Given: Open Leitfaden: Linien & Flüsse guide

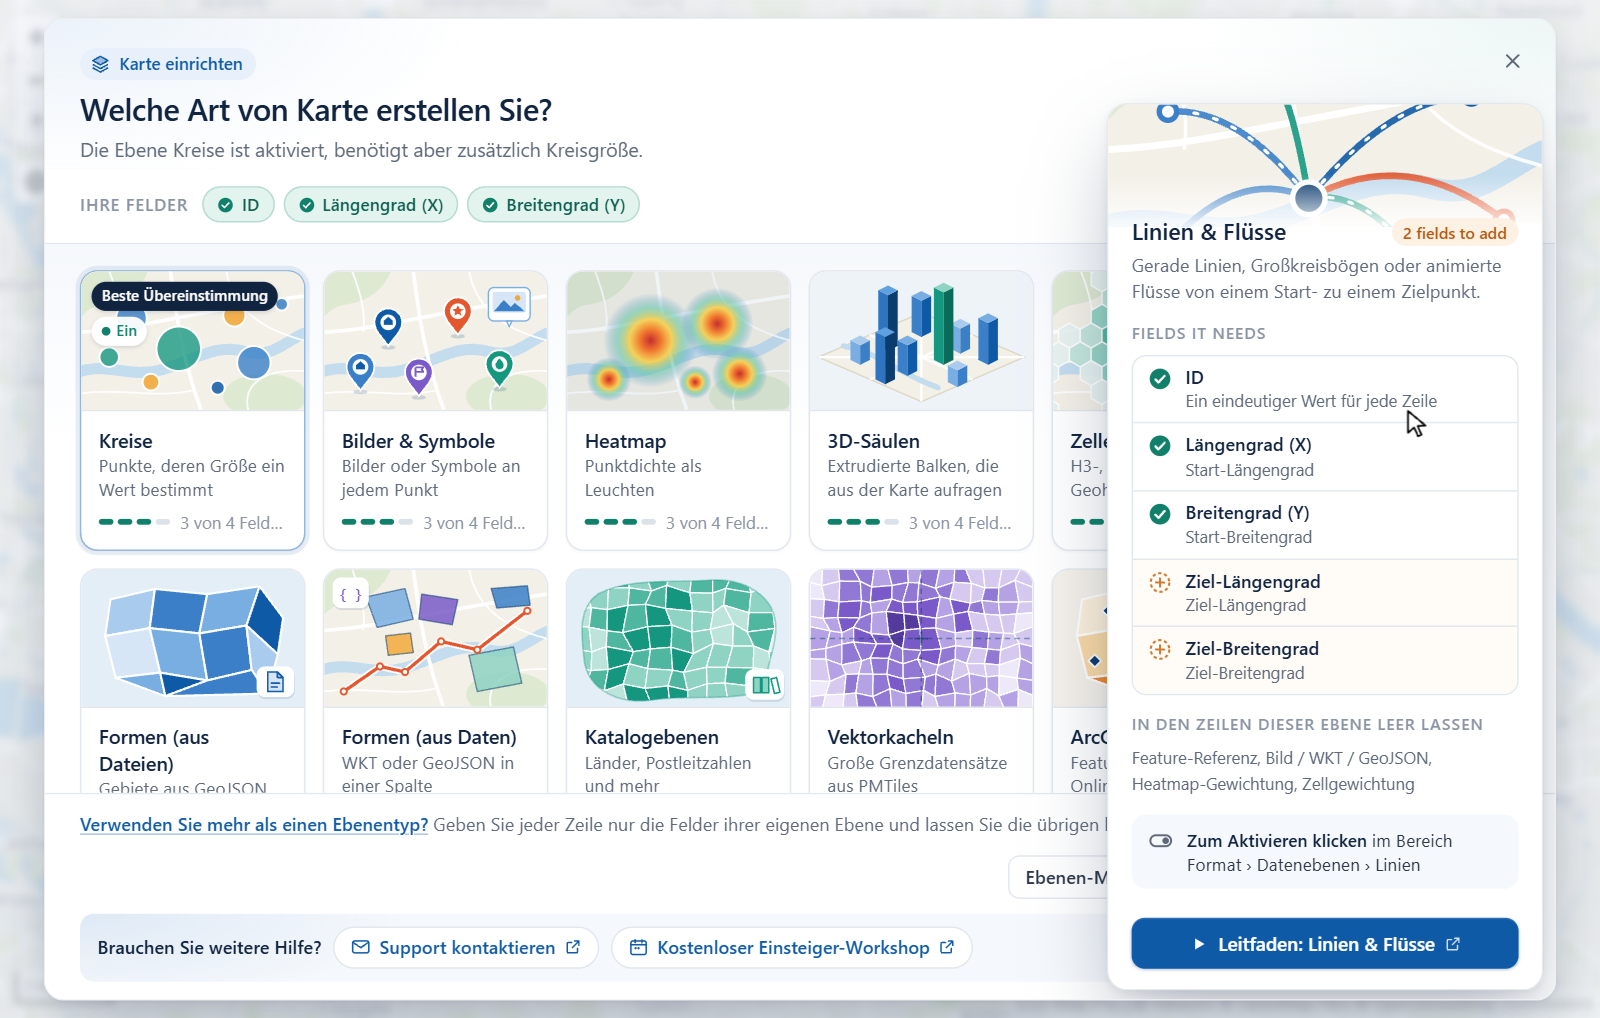Looking at the screenshot, I should 1325,944.
